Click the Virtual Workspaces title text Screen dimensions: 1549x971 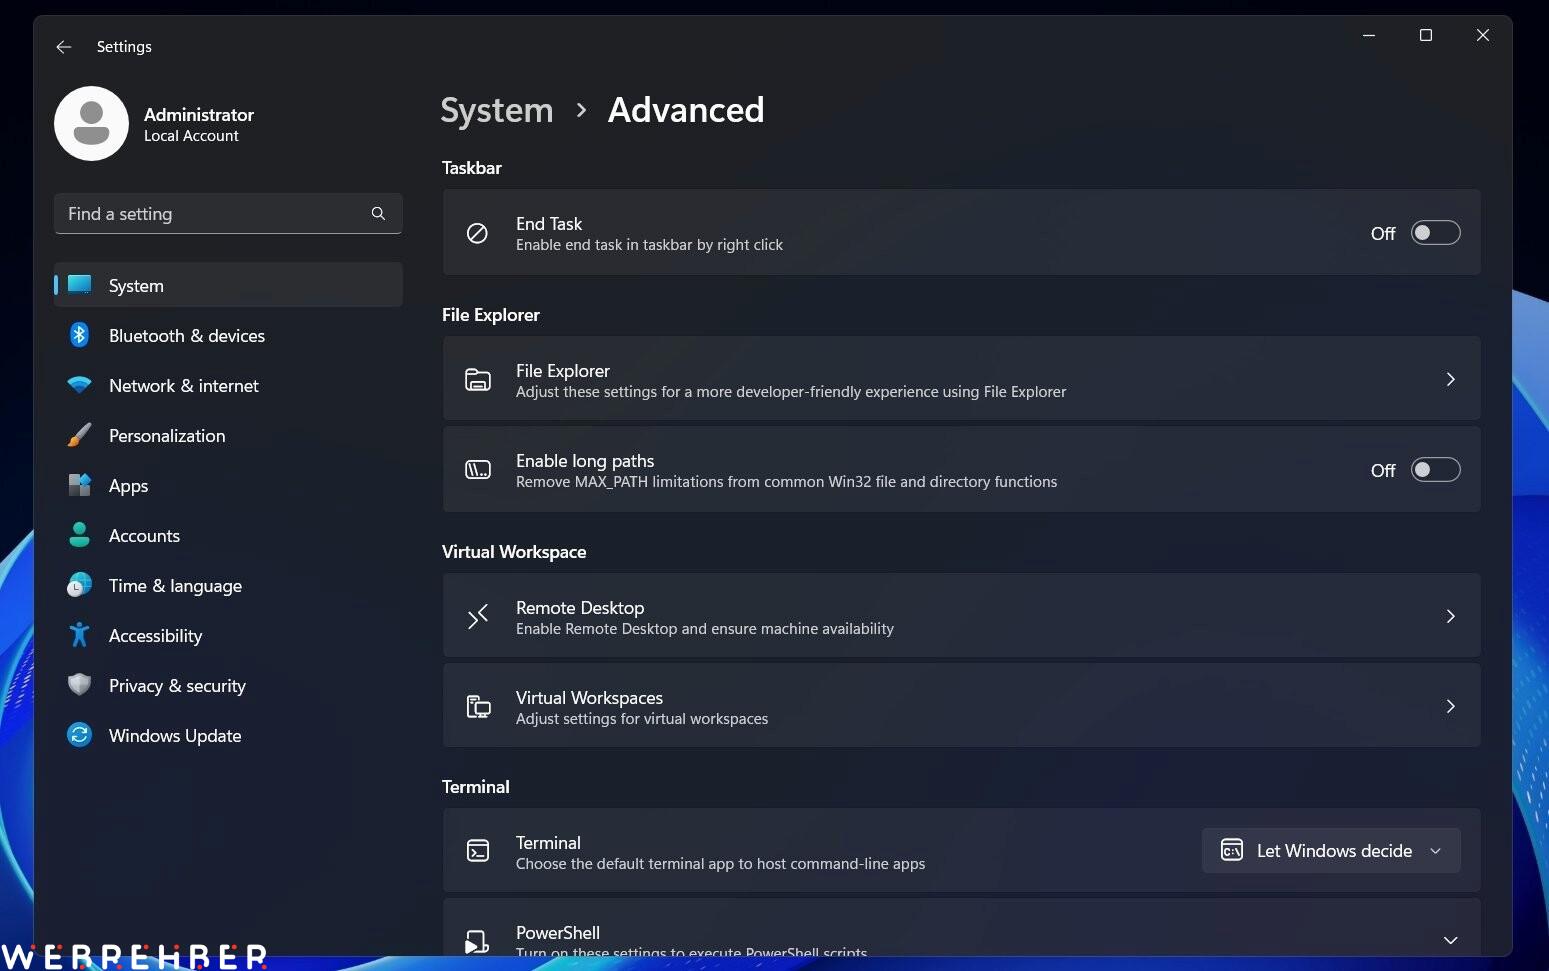589,697
